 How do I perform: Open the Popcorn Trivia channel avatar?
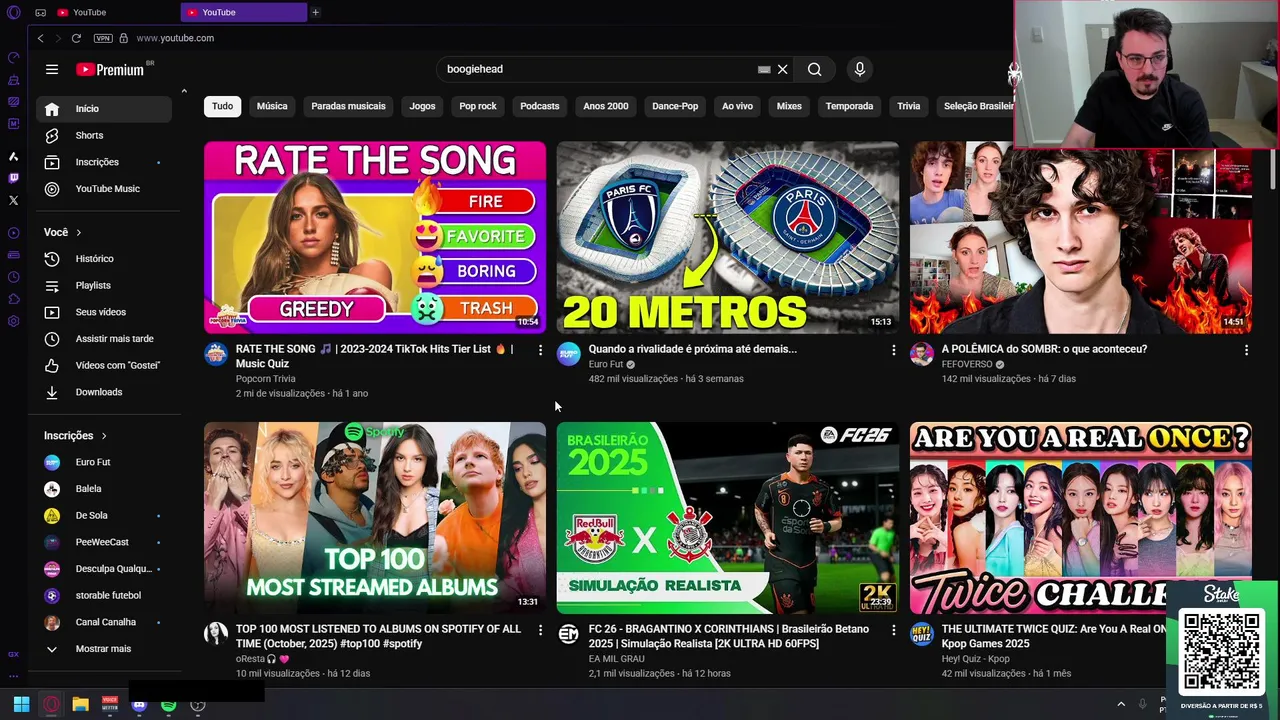pyautogui.click(x=216, y=354)
